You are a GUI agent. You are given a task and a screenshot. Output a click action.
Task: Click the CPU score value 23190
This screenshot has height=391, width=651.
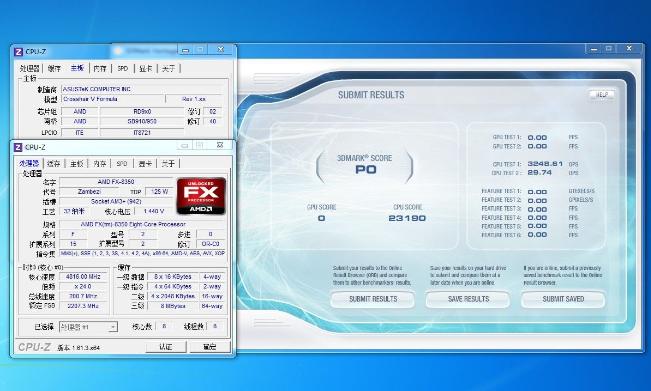pyautogui.click(x=407, y=218)
